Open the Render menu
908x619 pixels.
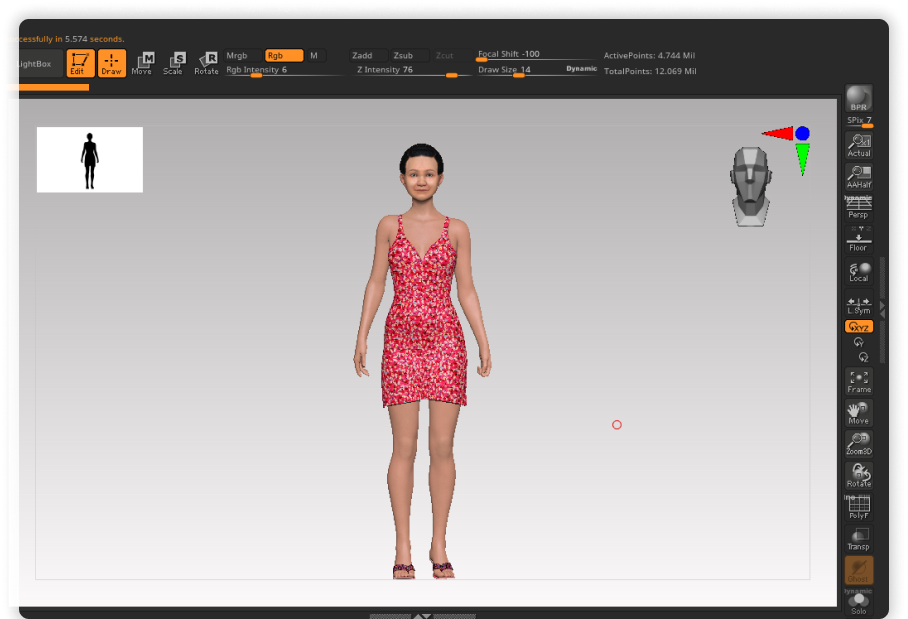click(x=586, y=7)
